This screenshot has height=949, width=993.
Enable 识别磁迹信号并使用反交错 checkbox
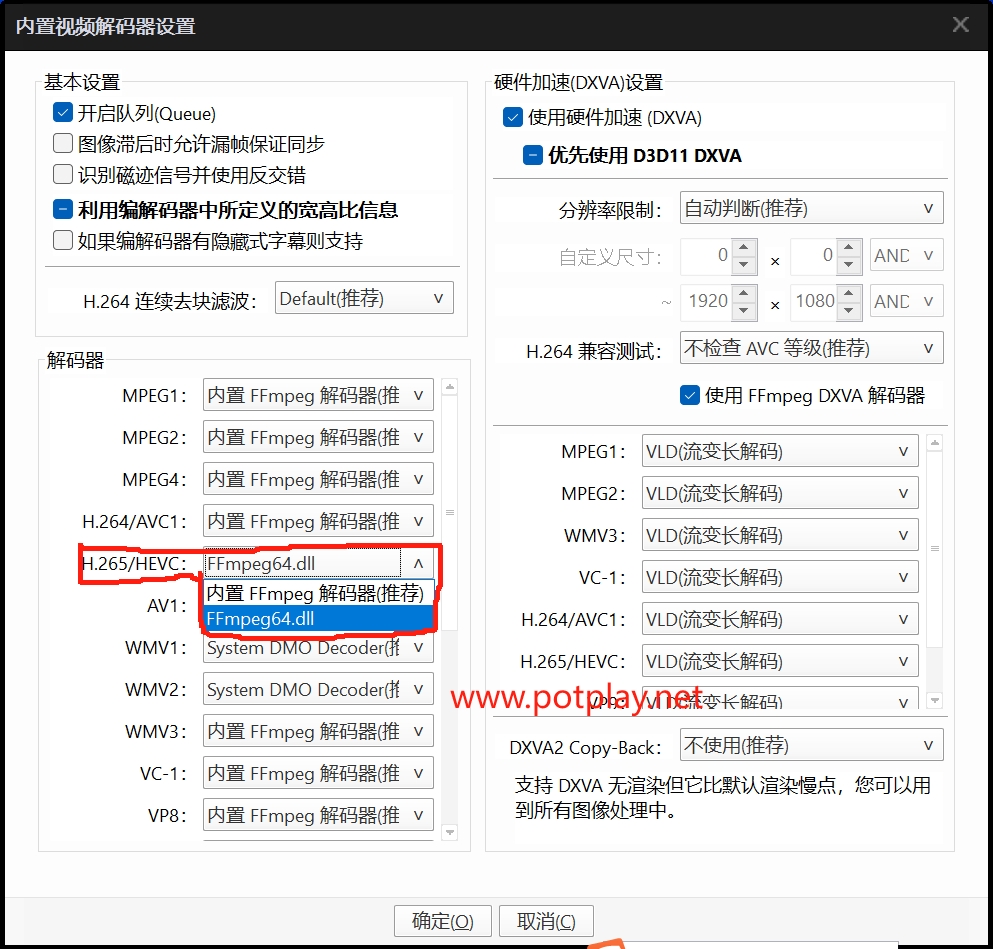pyautogui.click(x=63, y=174)
